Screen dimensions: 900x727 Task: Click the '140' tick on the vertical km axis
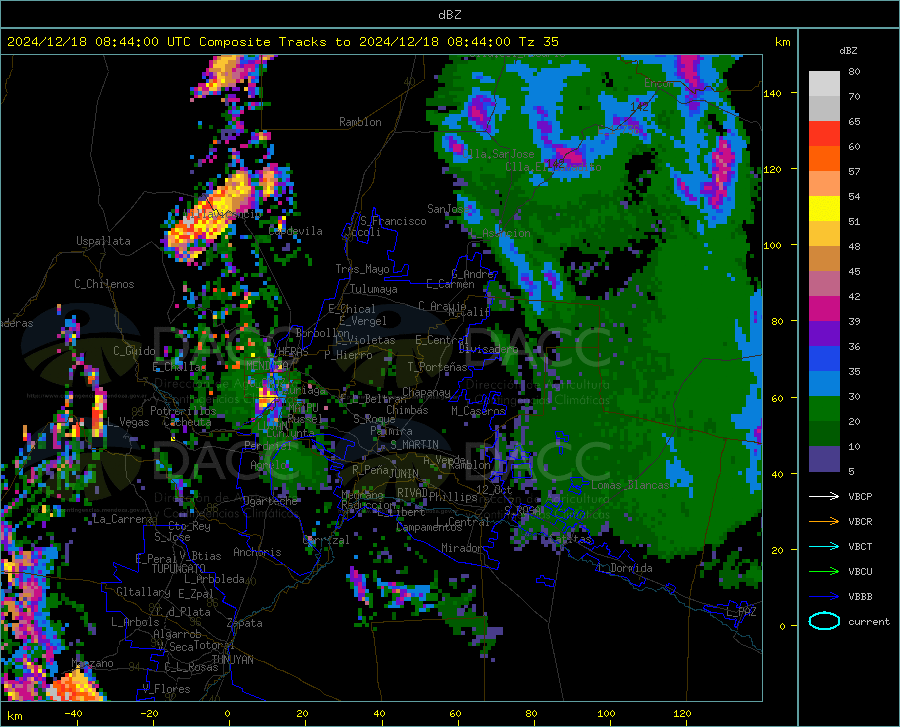772,93
